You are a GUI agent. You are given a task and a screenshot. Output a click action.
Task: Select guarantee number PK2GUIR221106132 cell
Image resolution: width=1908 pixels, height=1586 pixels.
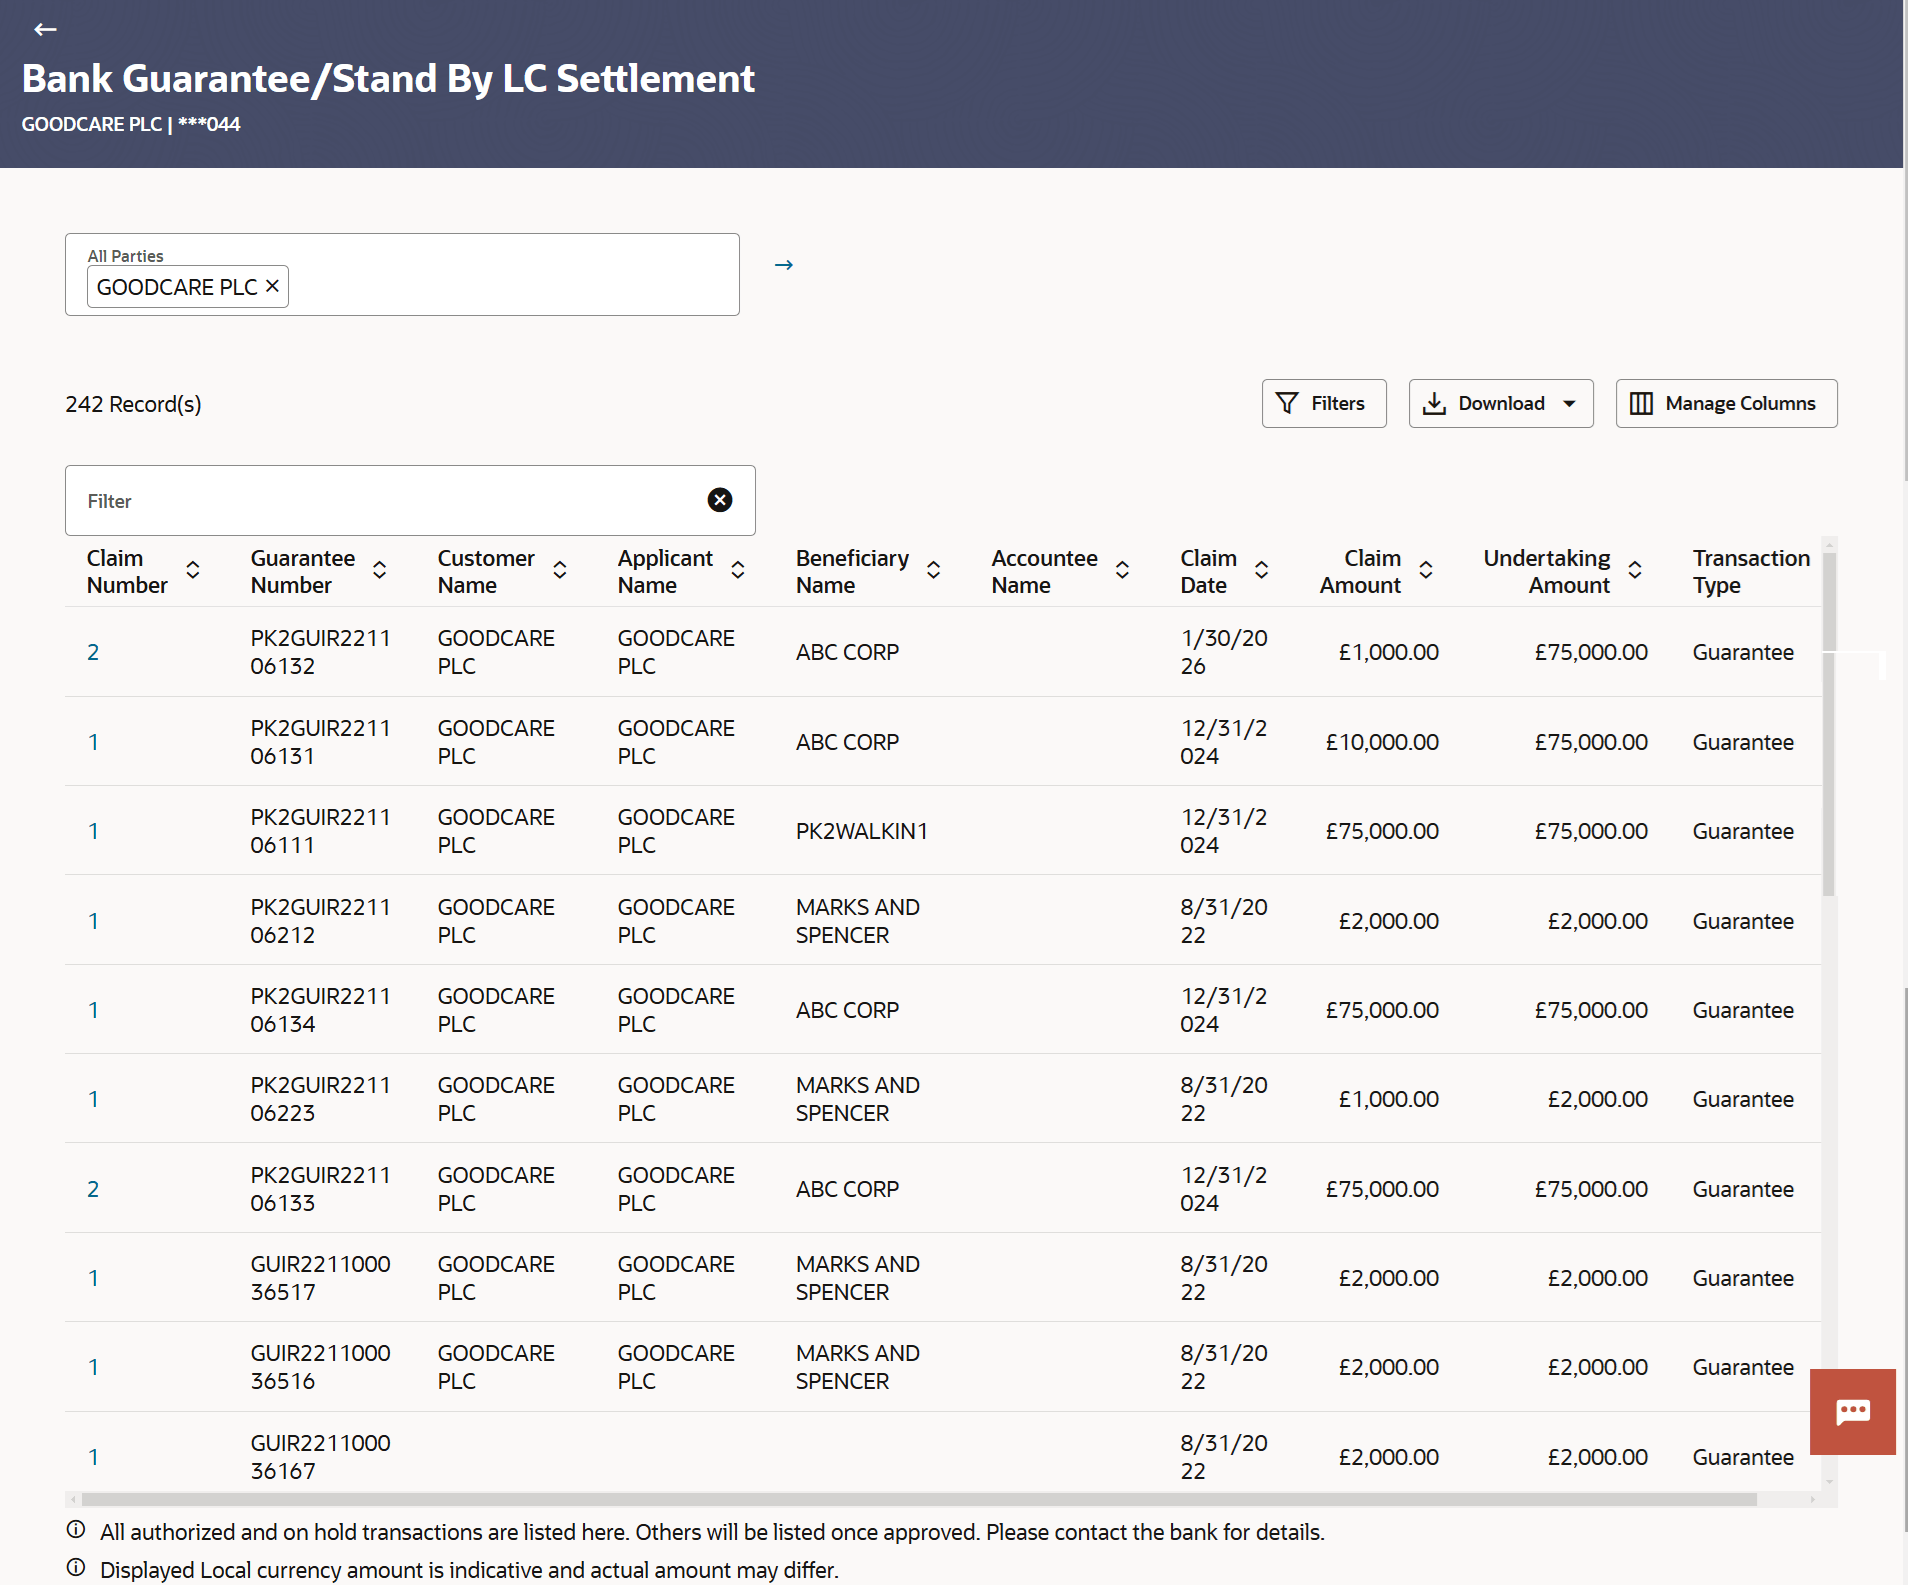tap(320, 652)
